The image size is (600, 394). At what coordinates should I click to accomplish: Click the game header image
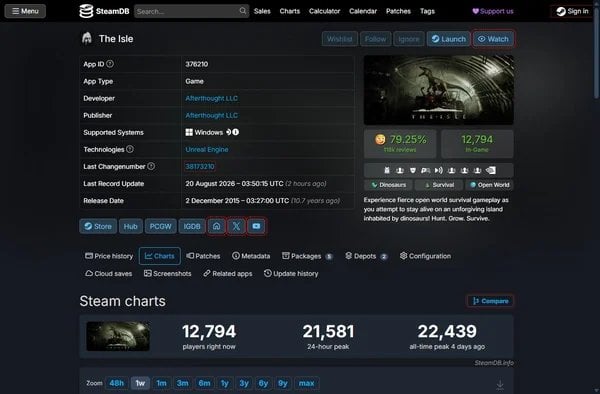[x=439, y=90]
